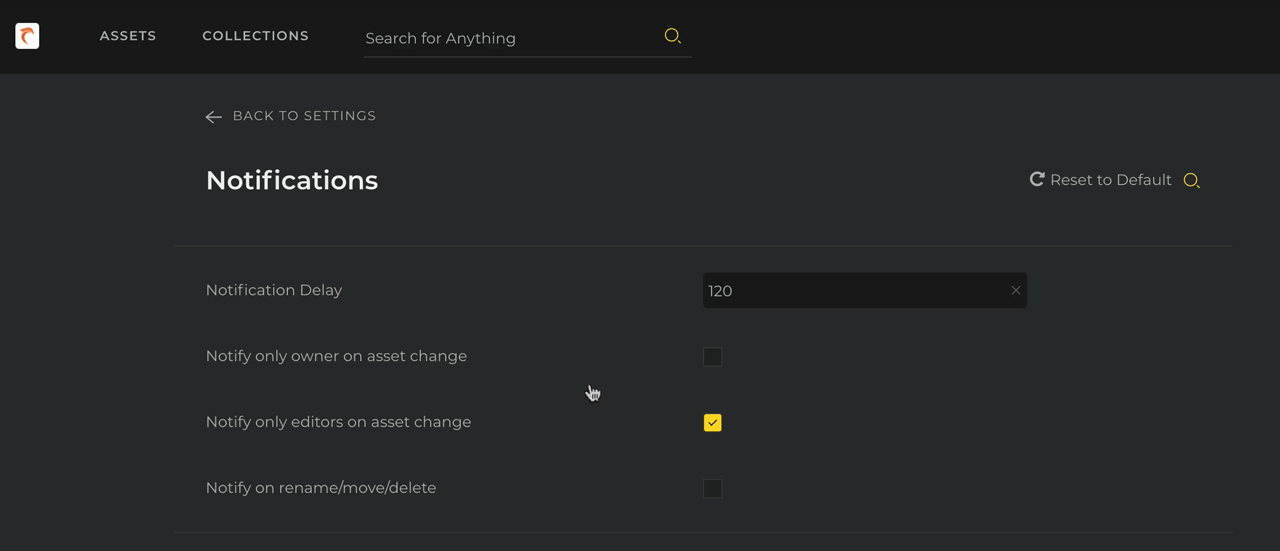The image size is (1280, 551).
Task: Click into the Notification Delay field
Action: point(855,291)
